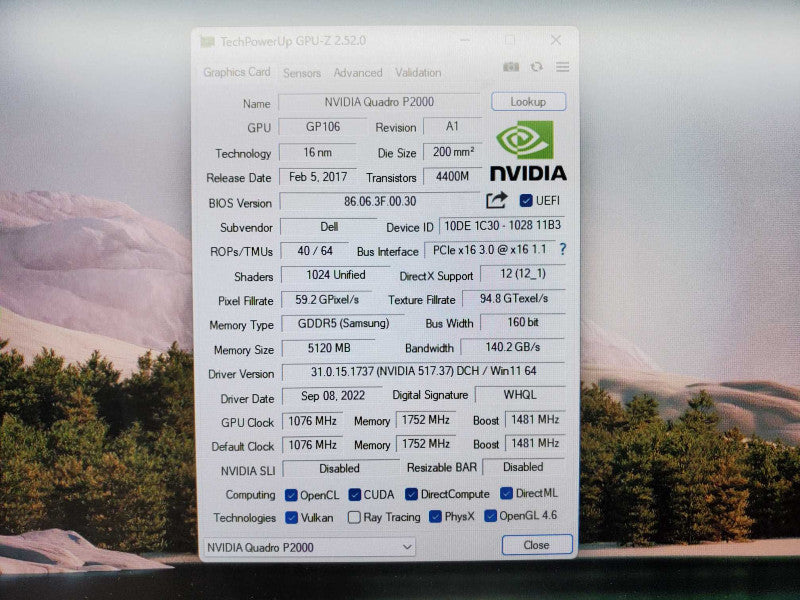This screenshot has height=600, width=800.
Task: Click the Revision value A1
Action: point(453,126)
